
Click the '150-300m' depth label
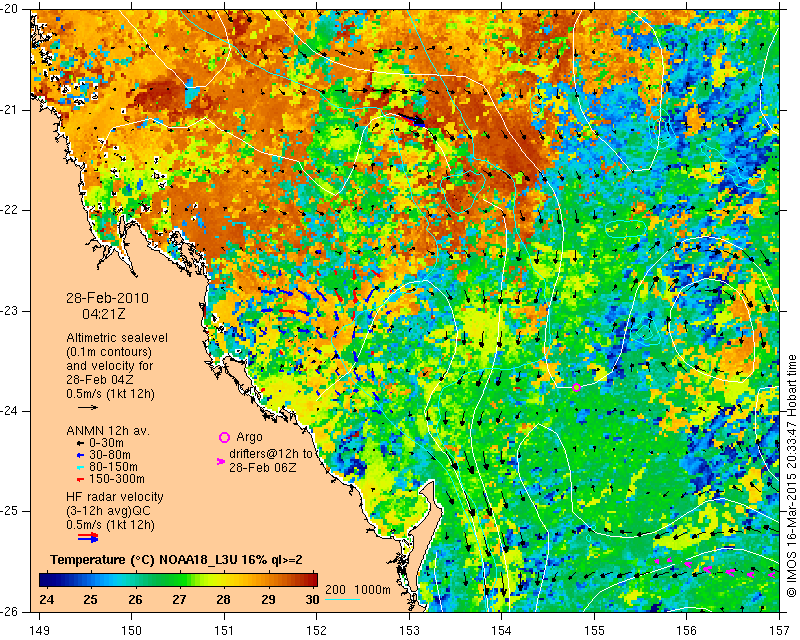click(116, 479)
